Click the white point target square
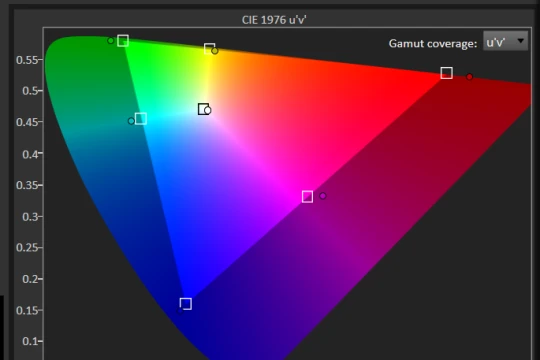Viewport: 540px width, 360px height. pyautogui.click(x=204, y=109)
